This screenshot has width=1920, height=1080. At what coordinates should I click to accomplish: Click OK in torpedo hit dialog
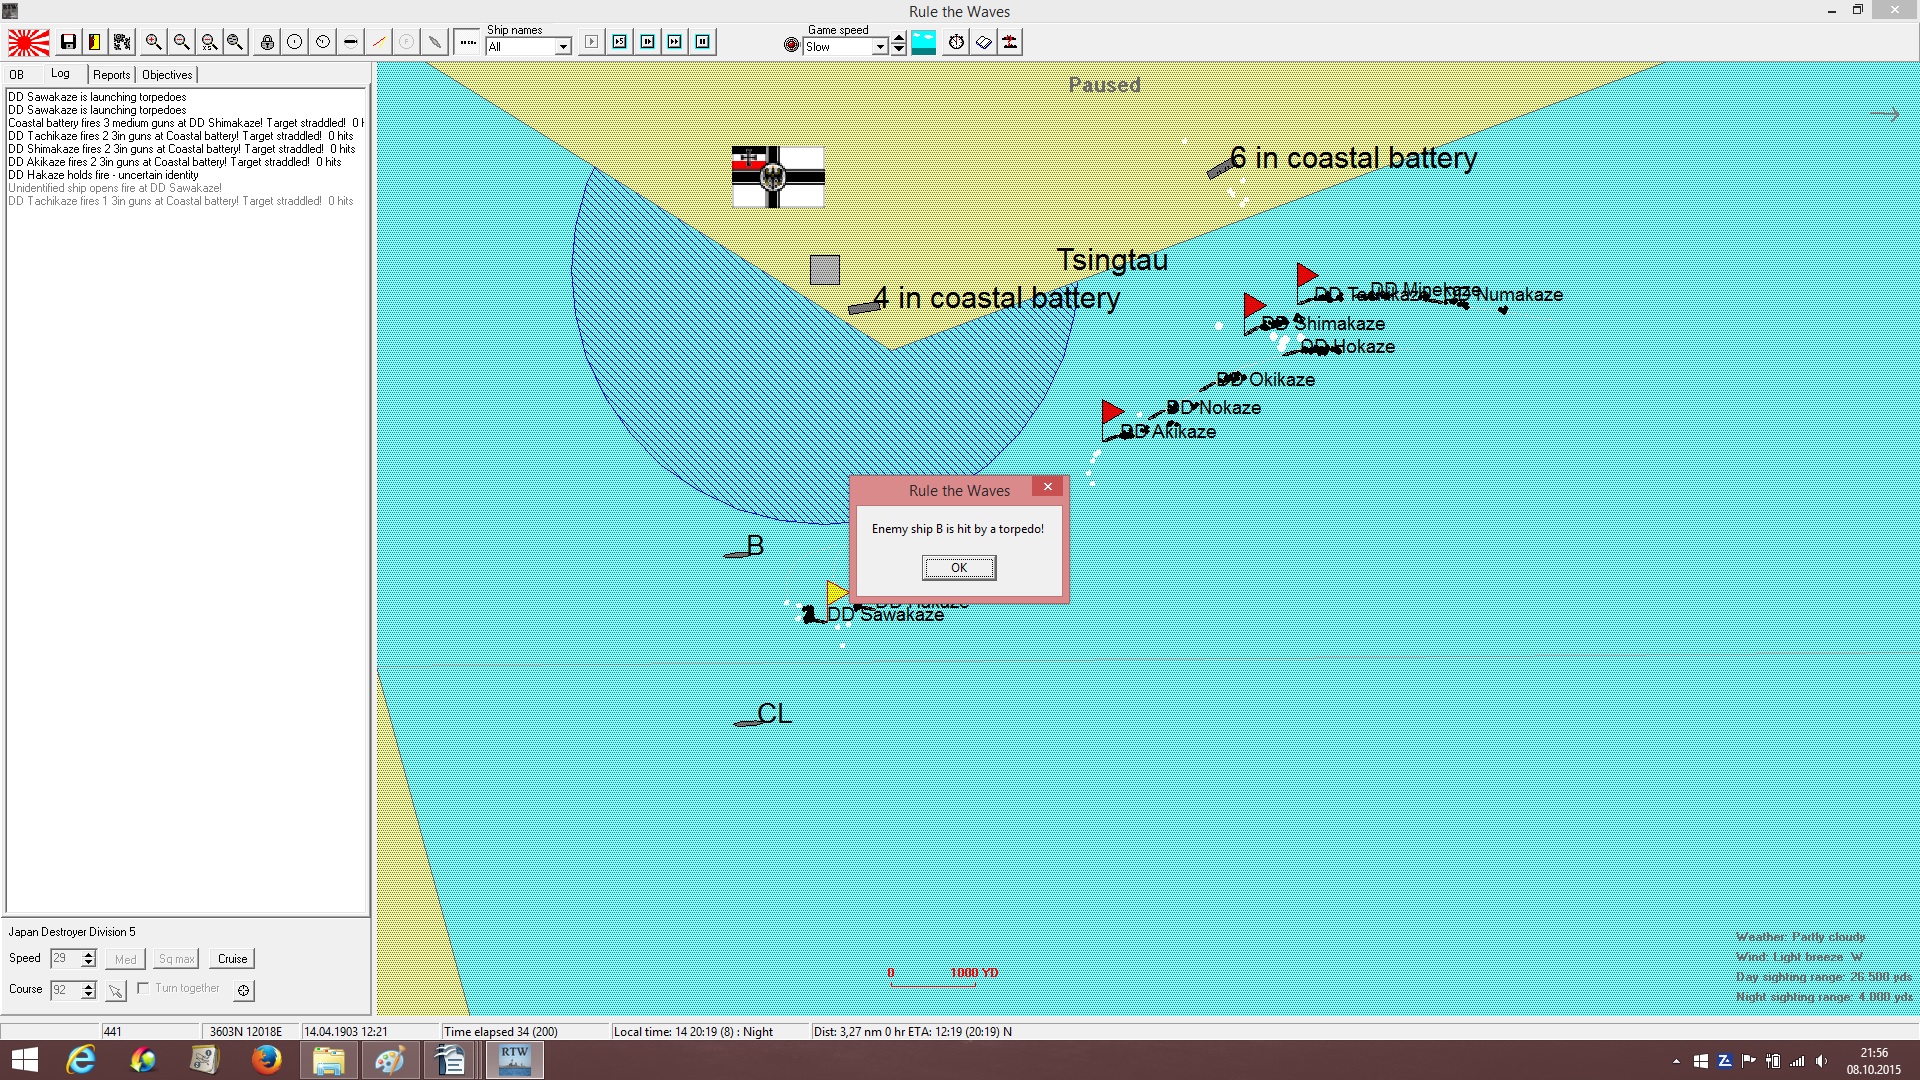tap(959, 568)
